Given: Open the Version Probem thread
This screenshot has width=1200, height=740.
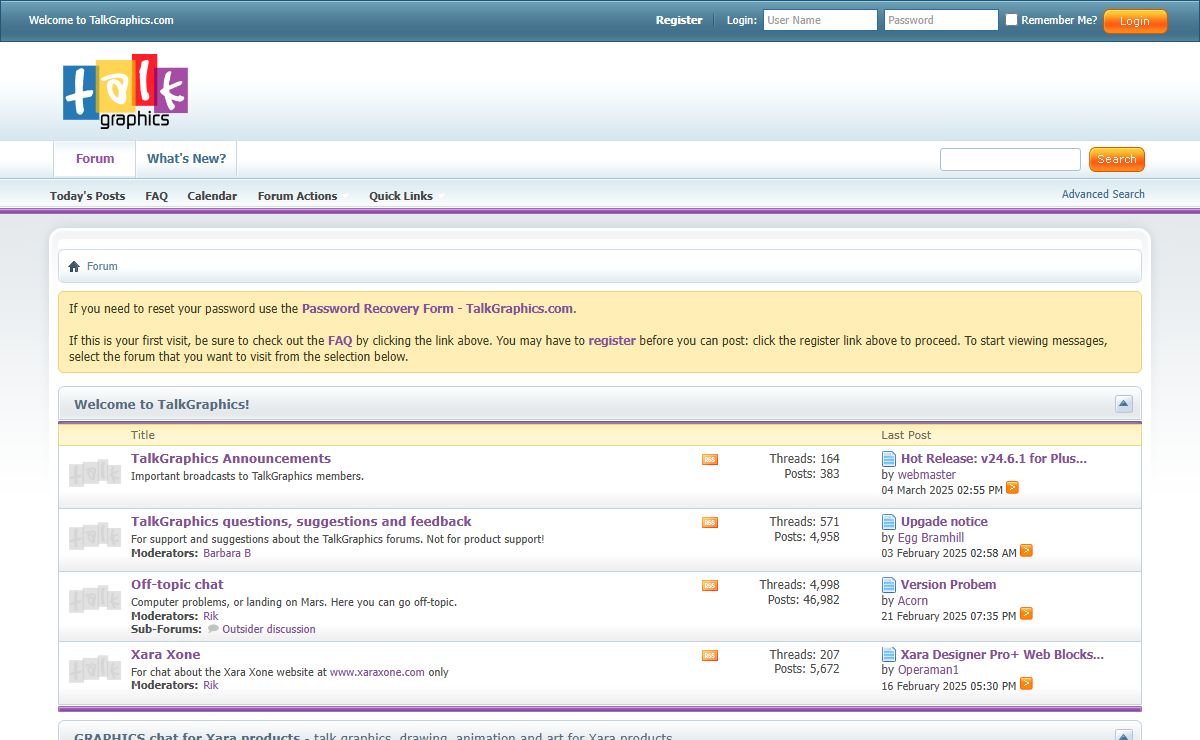Looking at the screenshot, I should pos(948,584).
